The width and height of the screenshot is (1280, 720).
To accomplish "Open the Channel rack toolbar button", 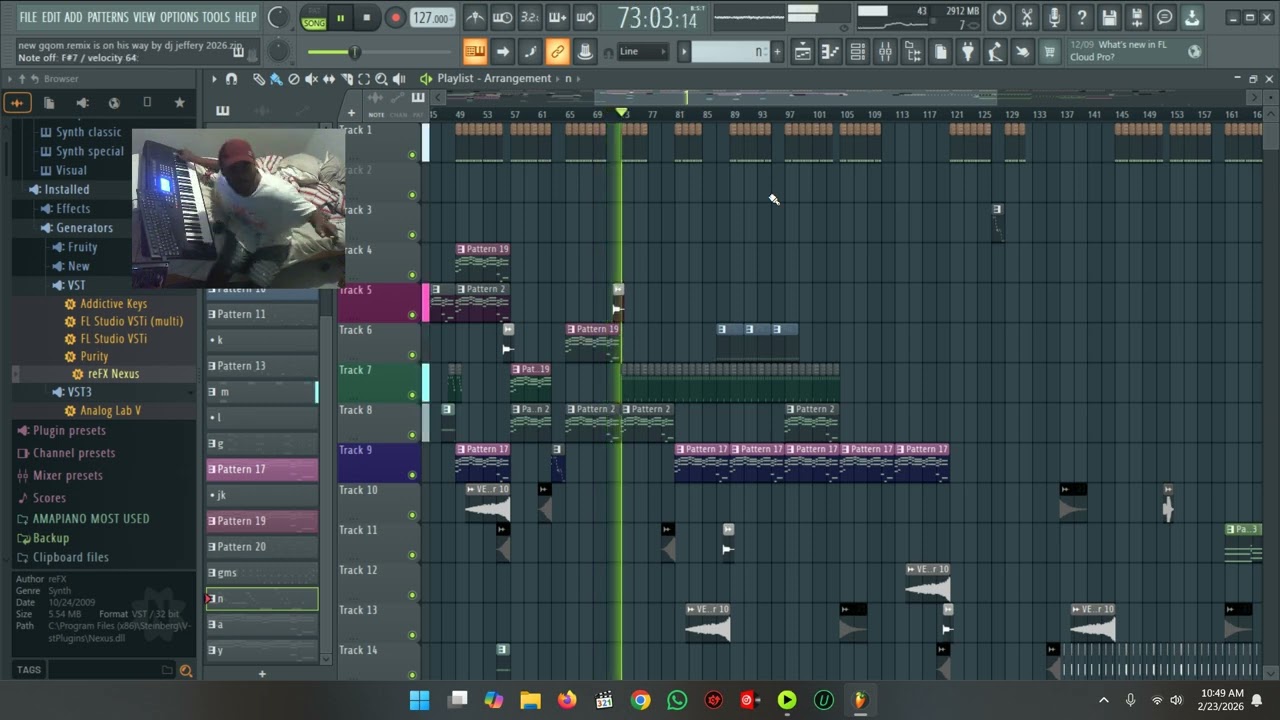I will (x=858, y=52).
